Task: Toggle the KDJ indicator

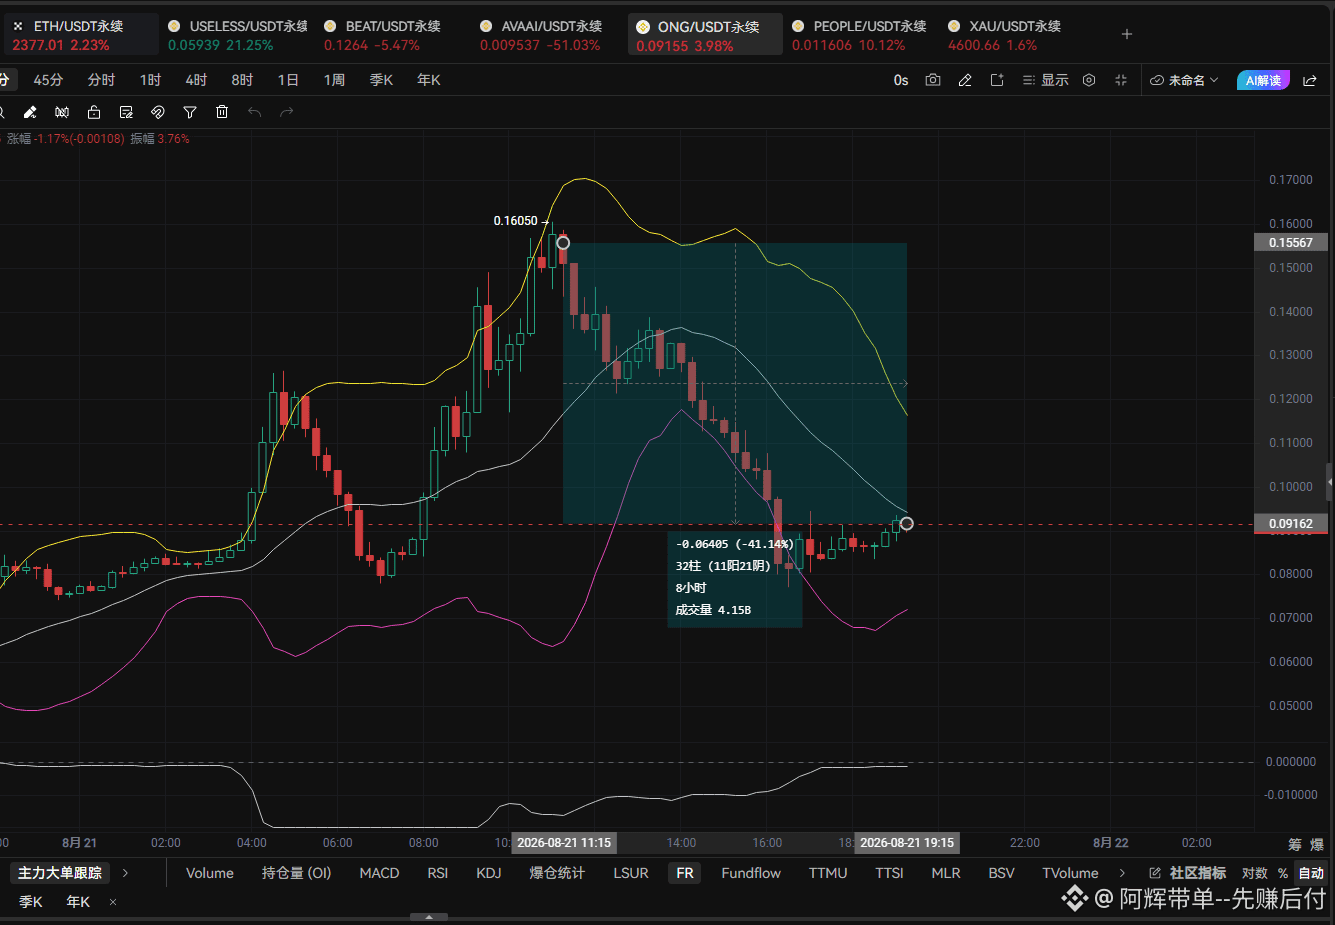Action: (489, 873)
